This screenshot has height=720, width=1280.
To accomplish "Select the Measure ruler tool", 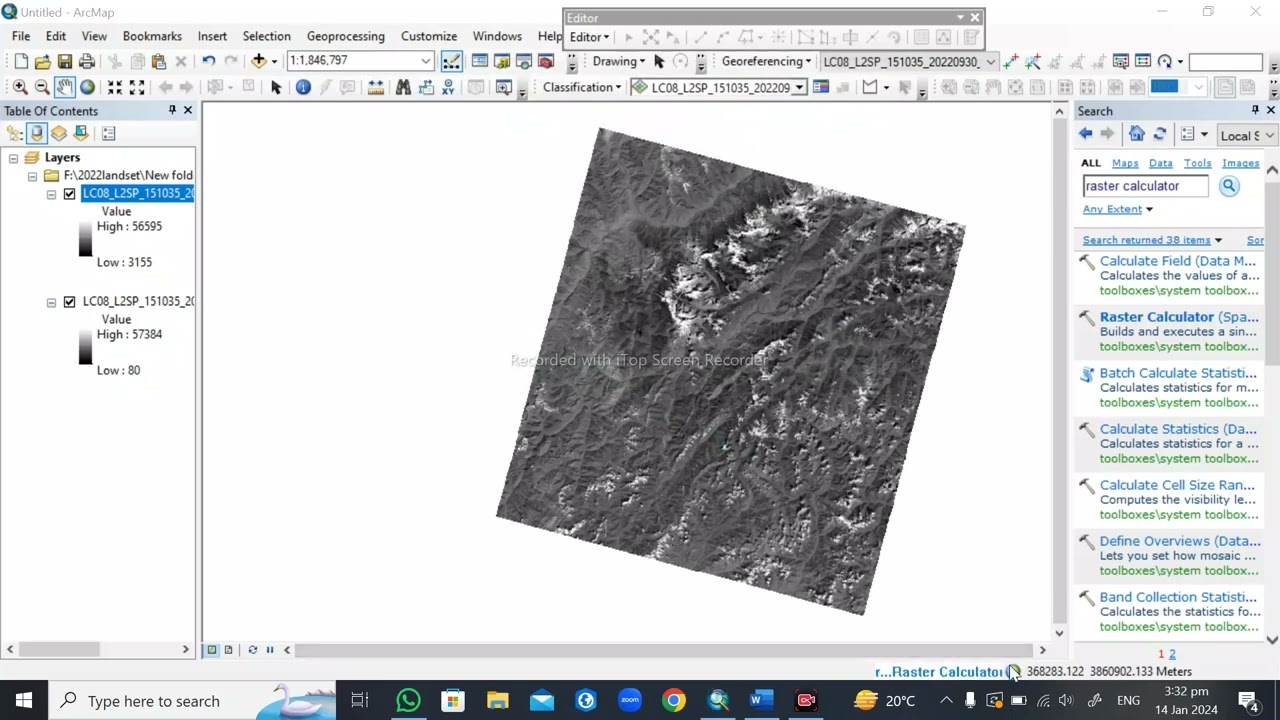I will [375, 88].
